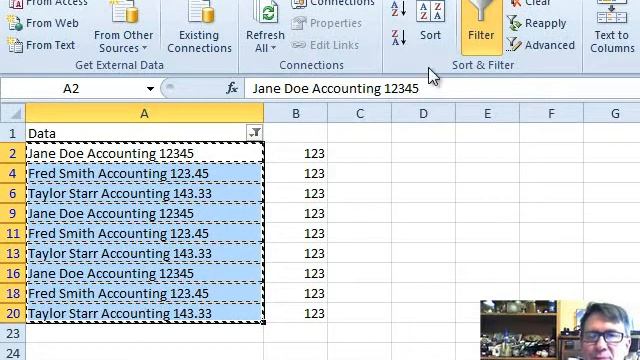The width and height of the screenshot is (640, 360).
Task: Click row 20 Taylor Starr Accounting 143.33
Action: 144,313
